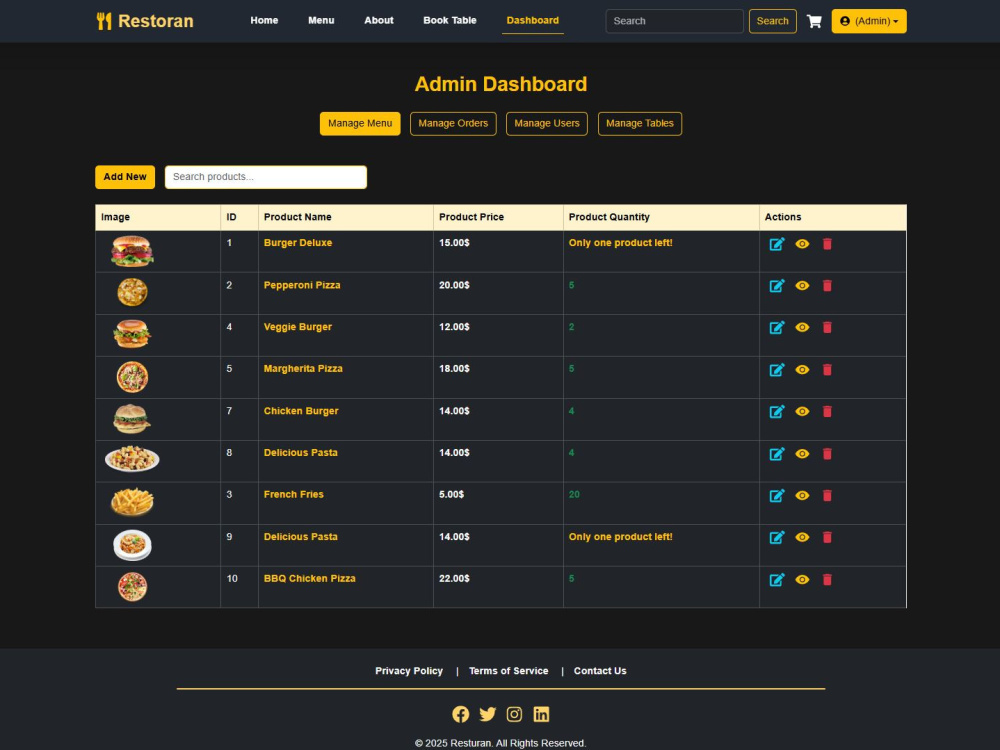This screenshot has height=750, width=1000.
Task: View Margherita Pizza with eye icon
Action: coord(802,369)
